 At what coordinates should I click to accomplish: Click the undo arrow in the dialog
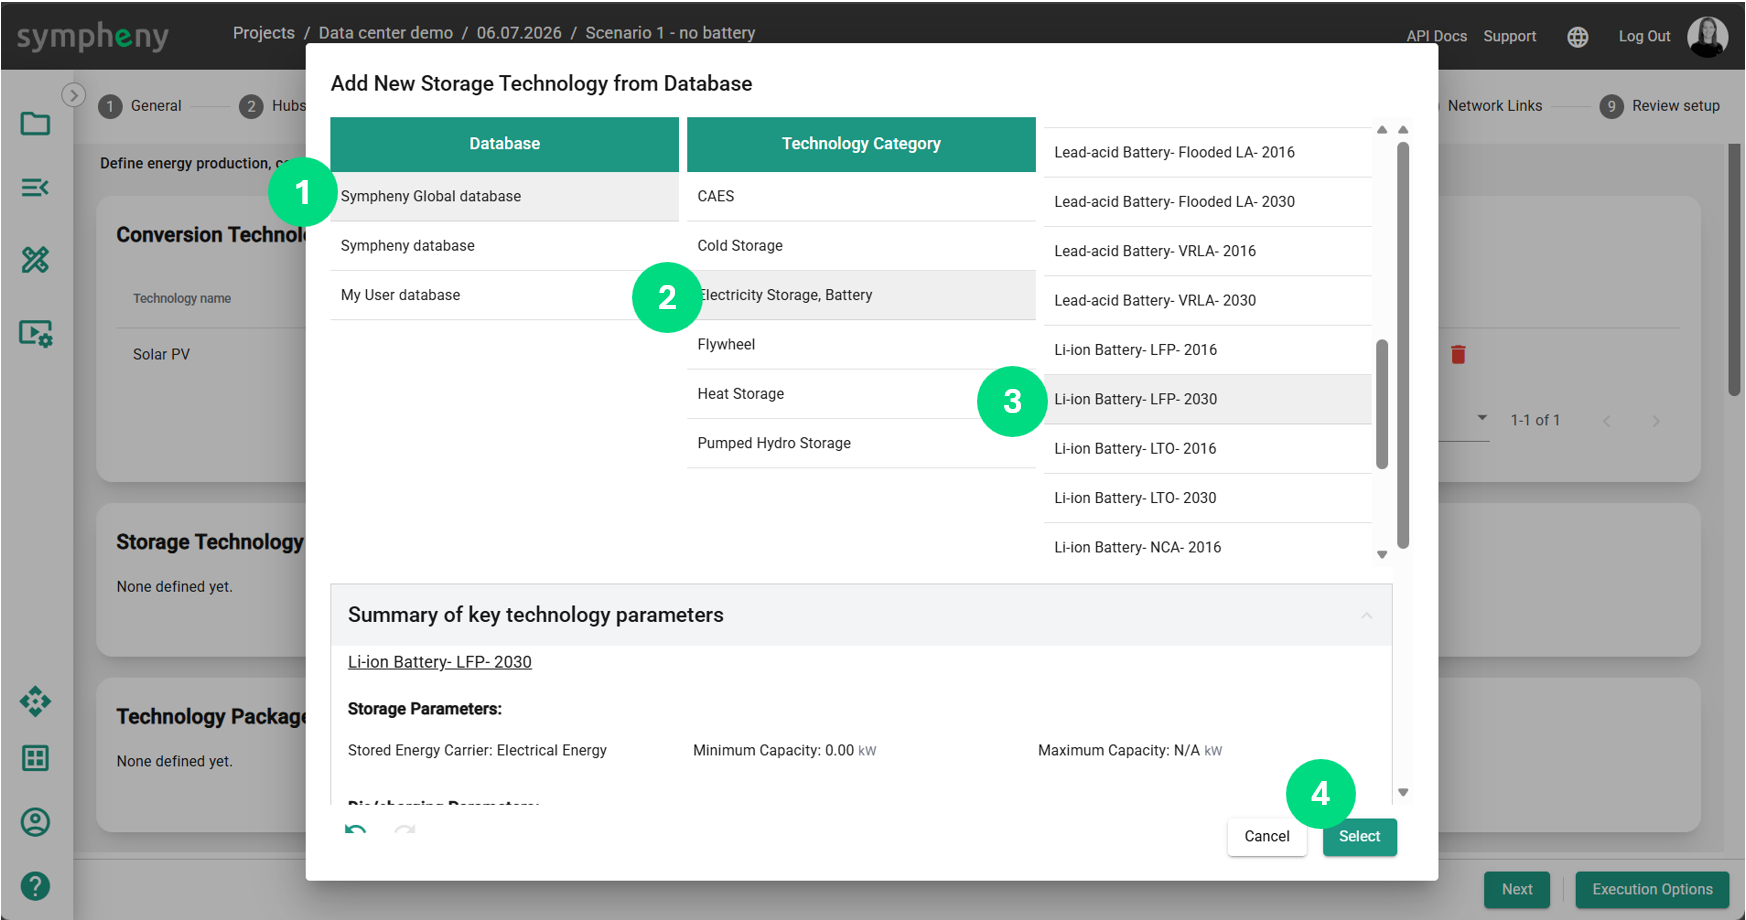coord(355,831)
